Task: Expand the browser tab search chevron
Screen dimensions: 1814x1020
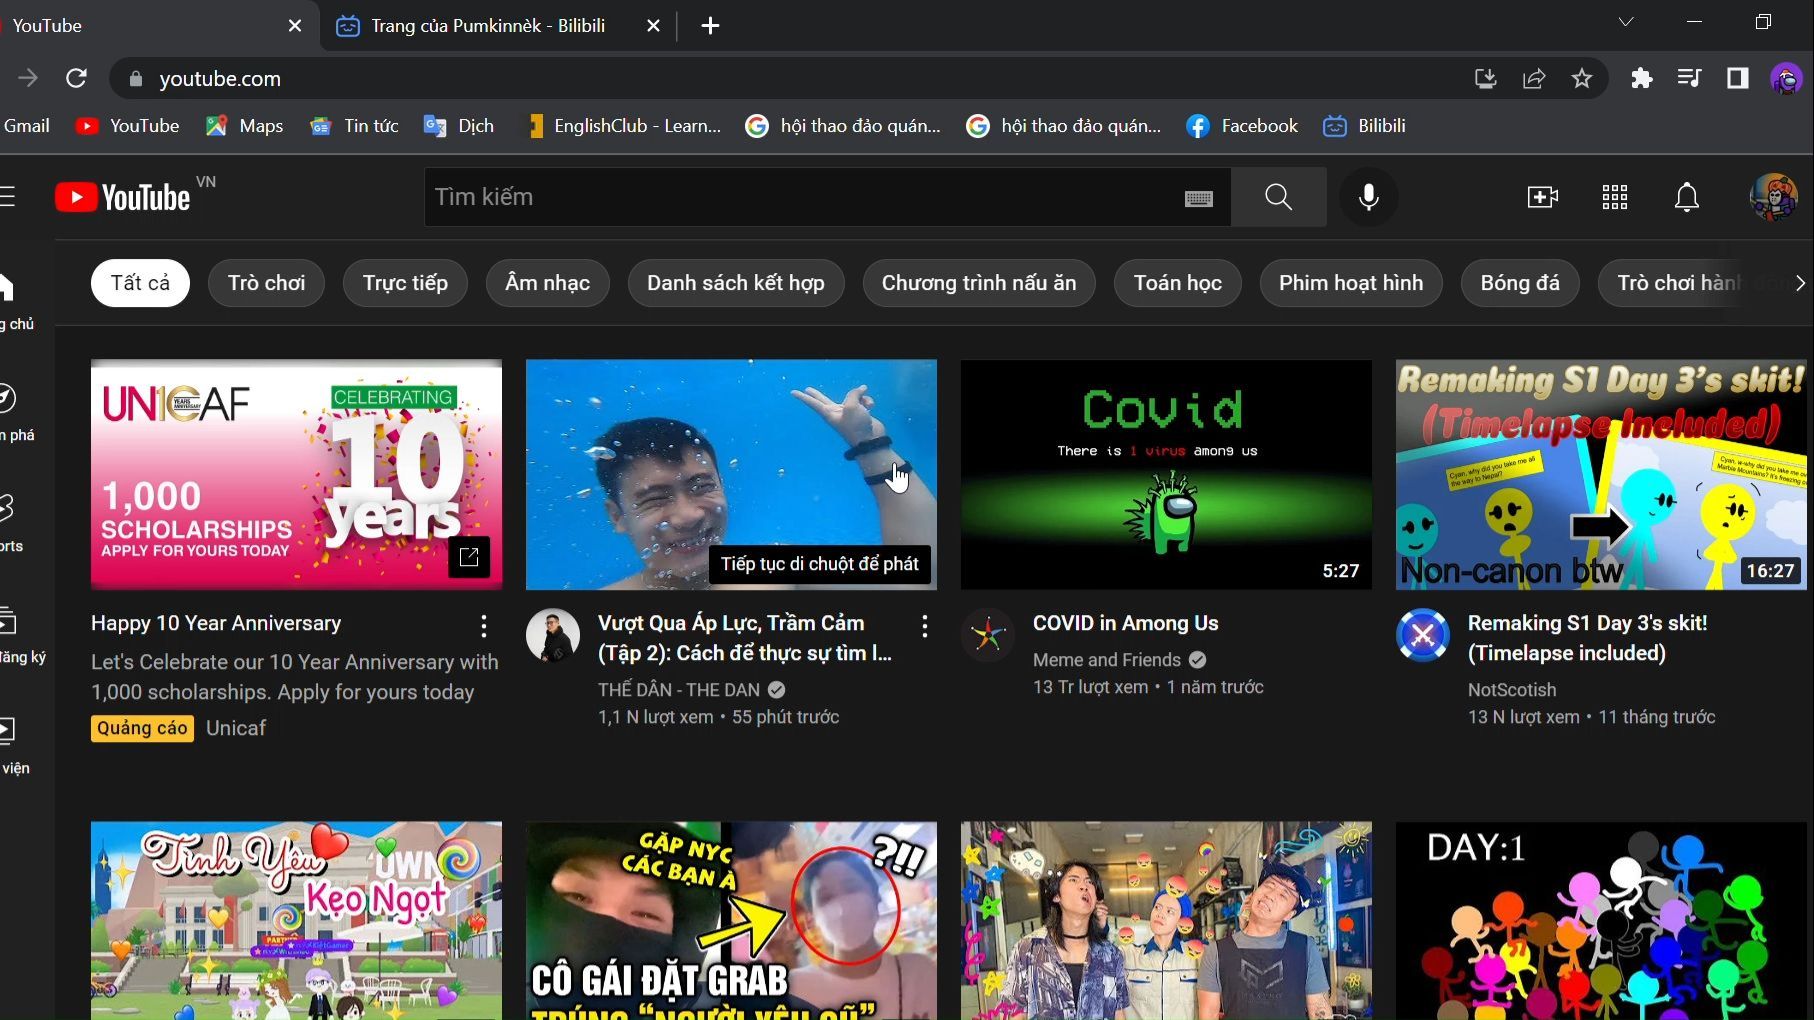Action: pyautogui.click(x=1626, y=22)
